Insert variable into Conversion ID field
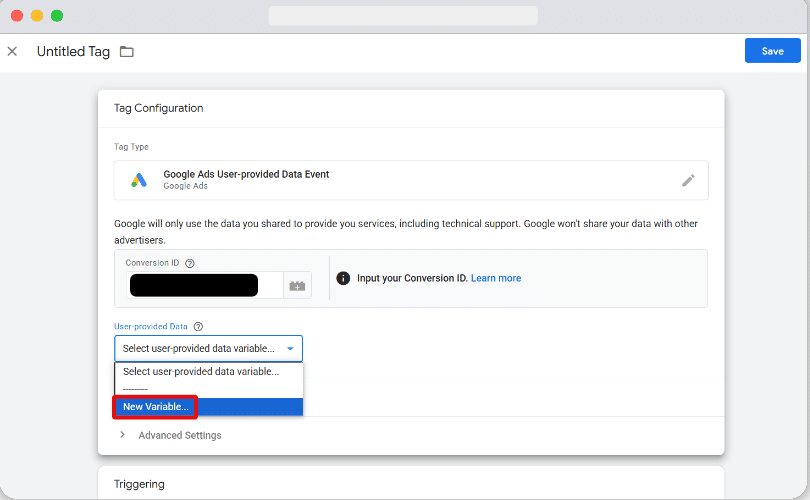Screen dimensions: 810x500 point(297,286)
